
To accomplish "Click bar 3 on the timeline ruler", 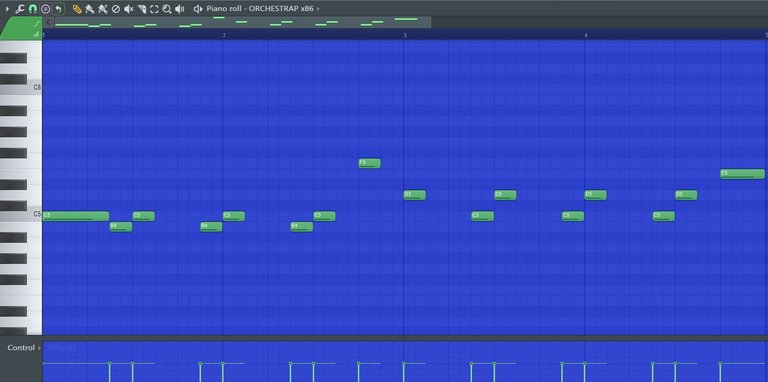I will pyautogui.click(x=405, y=35).
